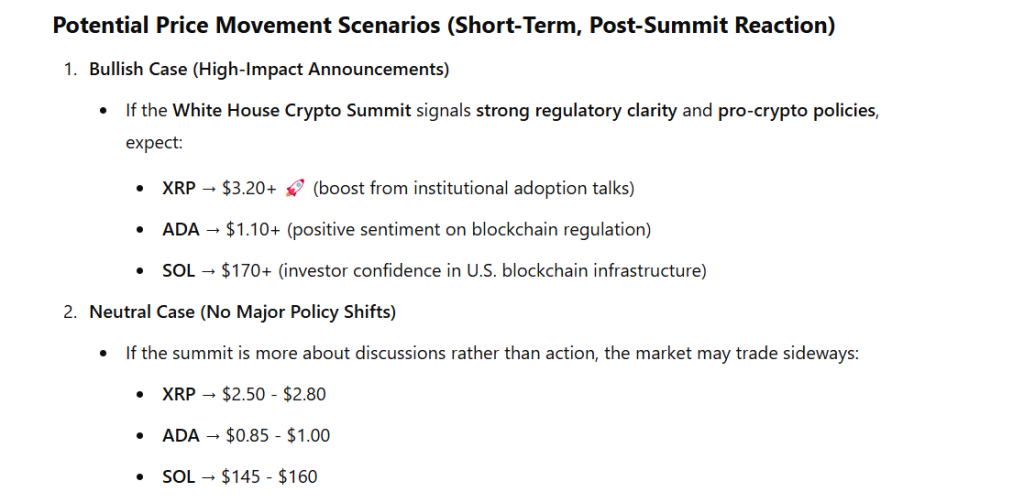
Task: Click the bold 'pro-crypto policies' phrase
Action: [x=797, y=110]
